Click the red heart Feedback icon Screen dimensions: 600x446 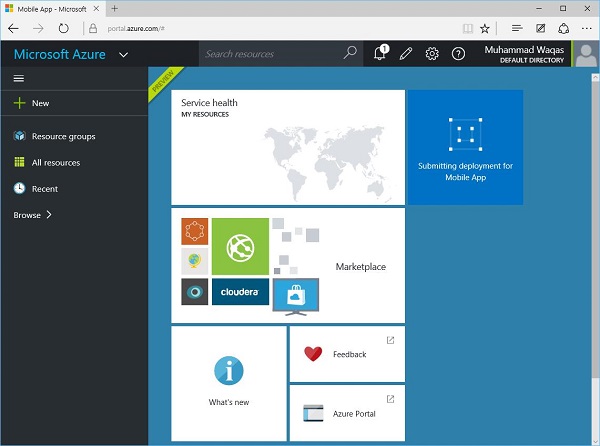(313, 354)
